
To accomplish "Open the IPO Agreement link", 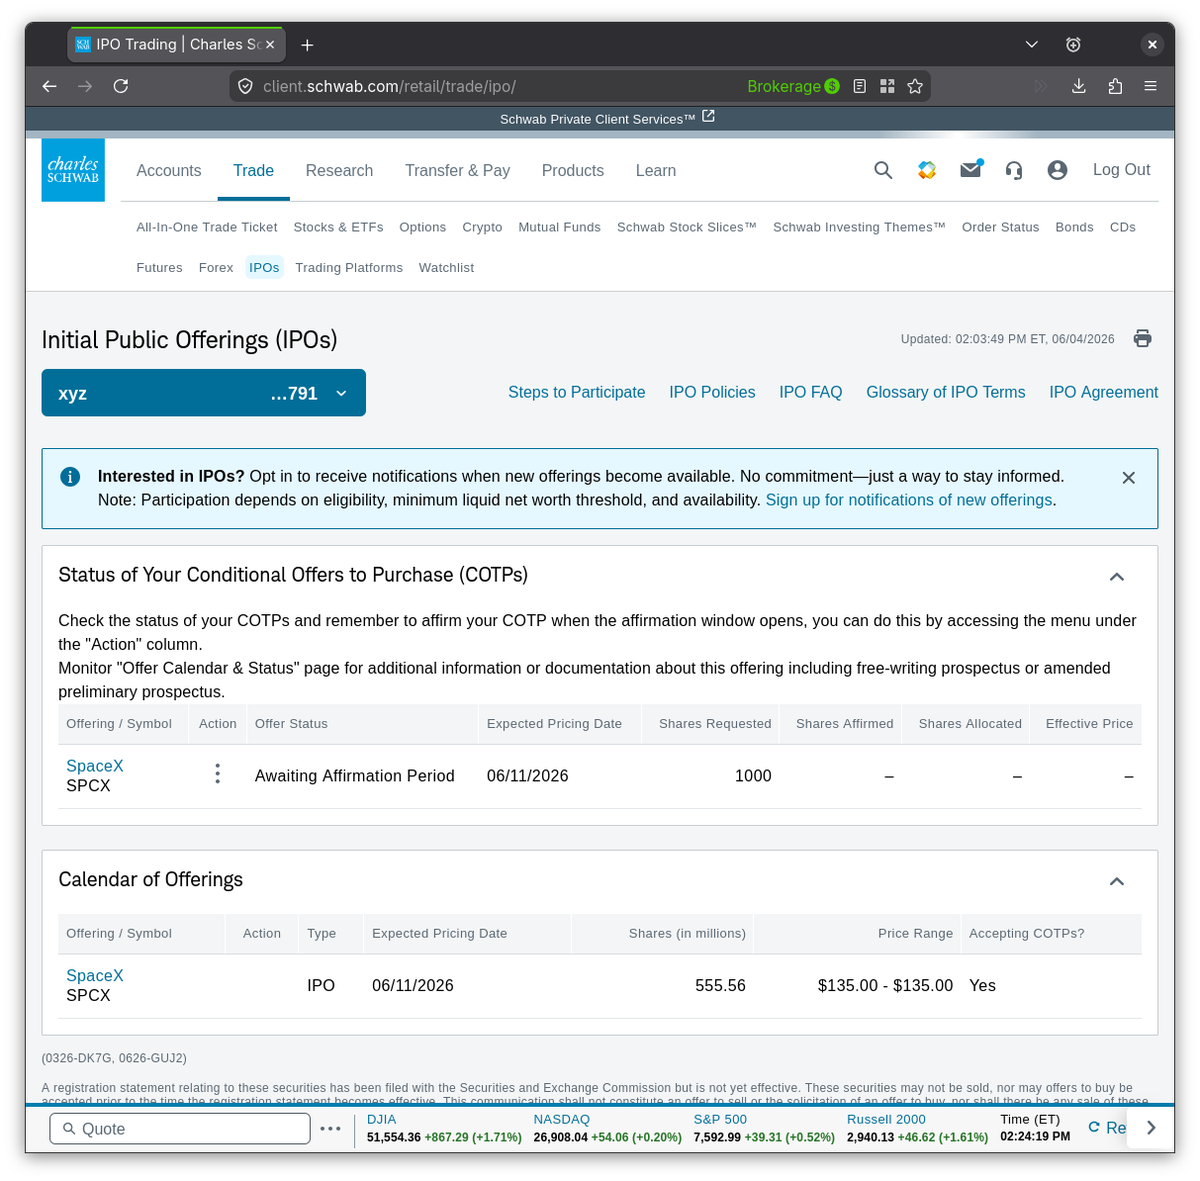I will 1104,392.
